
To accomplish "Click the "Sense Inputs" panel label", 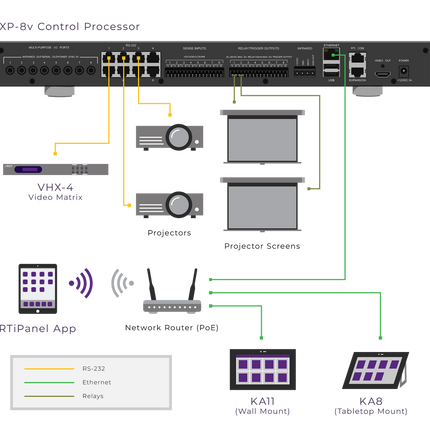I will pos(194,48).
